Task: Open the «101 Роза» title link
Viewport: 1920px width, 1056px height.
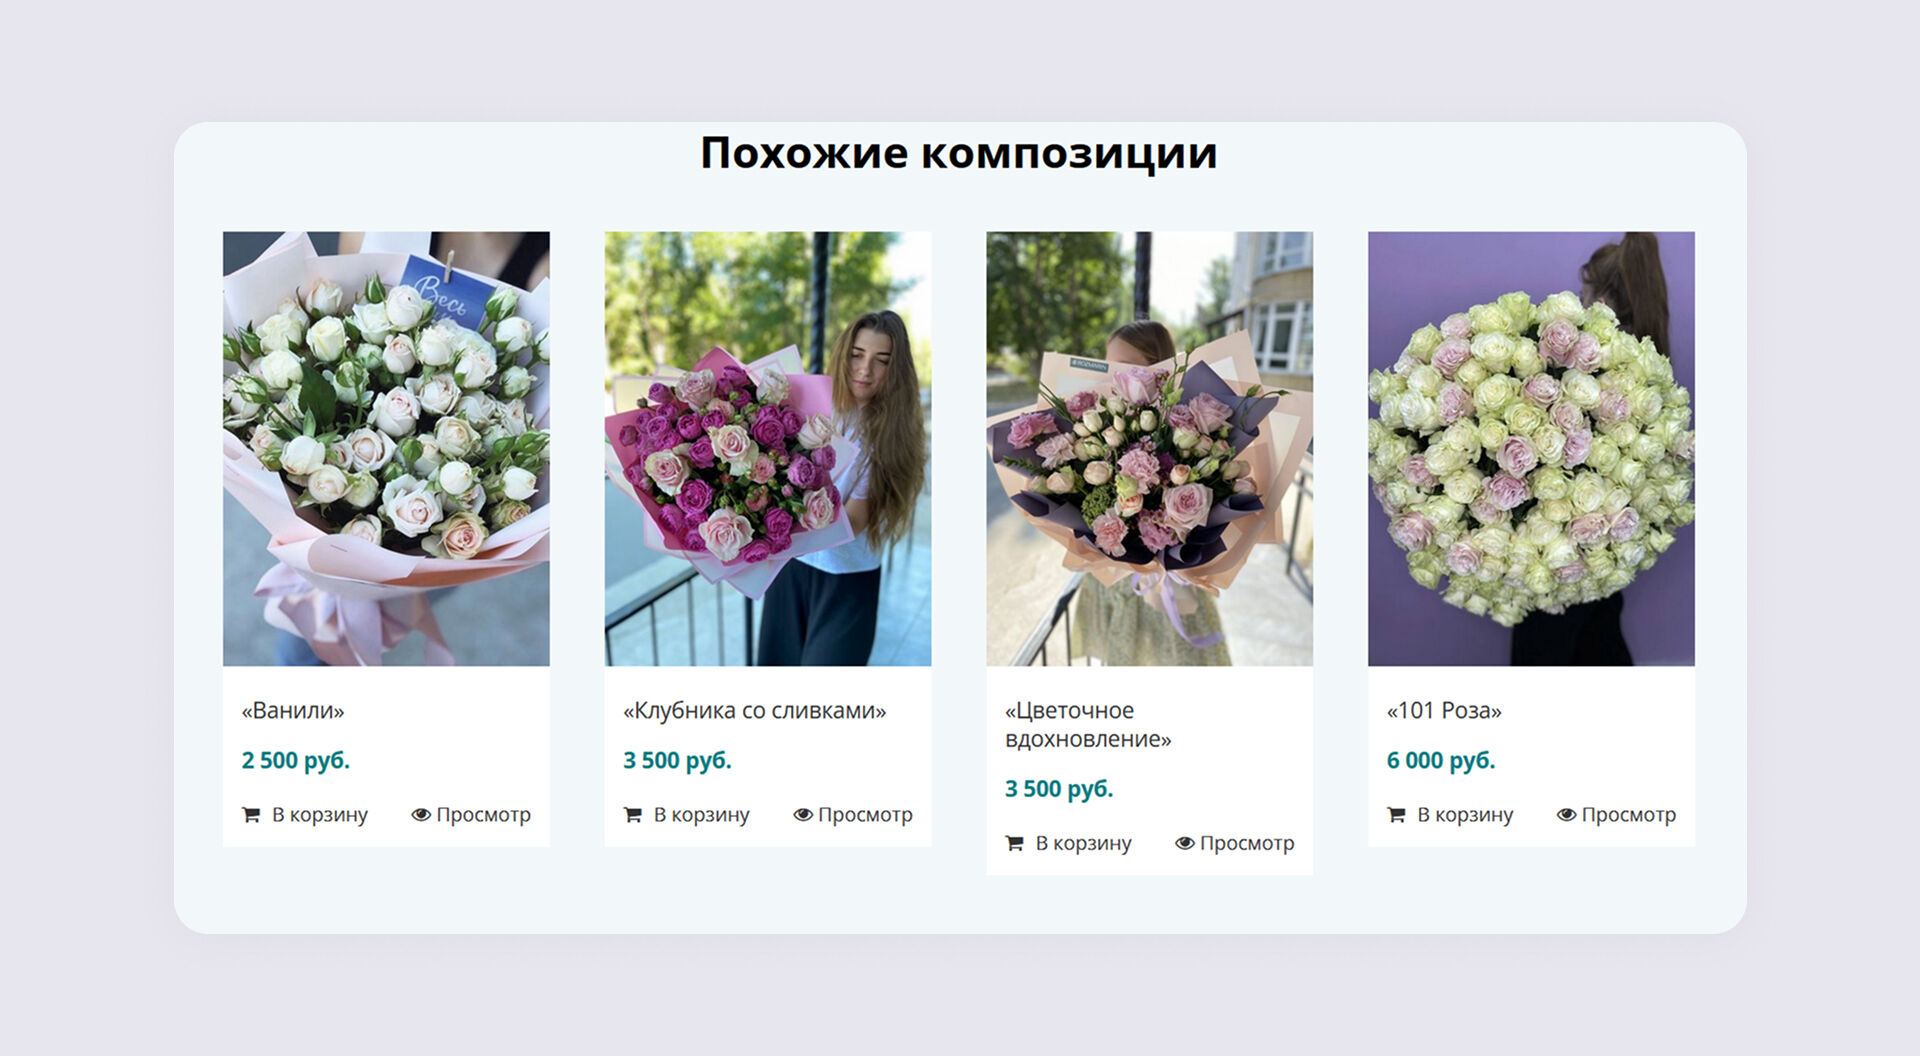Action: pos(1444,711)
